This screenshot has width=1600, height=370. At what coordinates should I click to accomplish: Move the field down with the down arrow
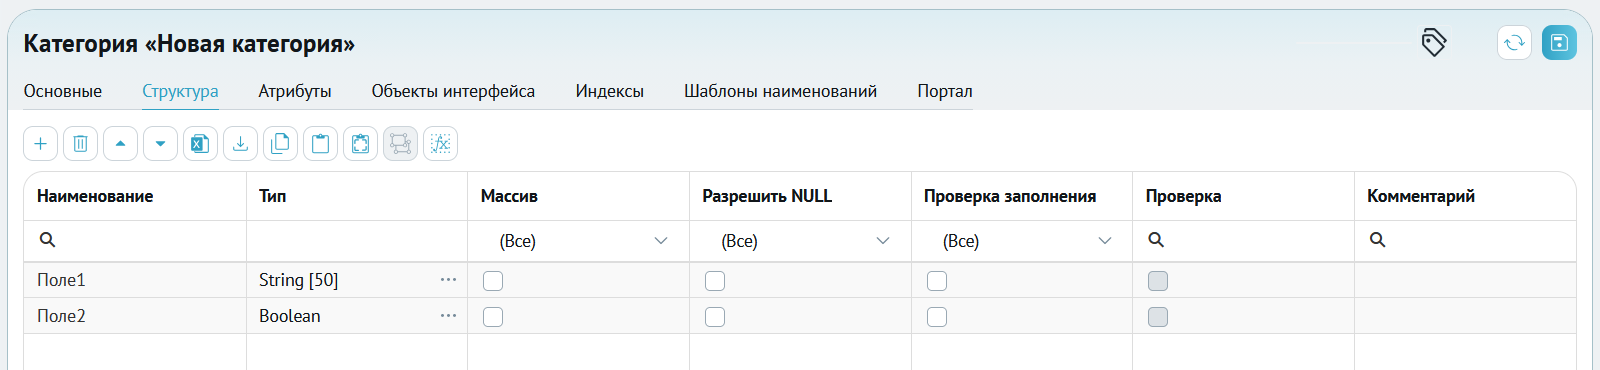click(160, 144)
